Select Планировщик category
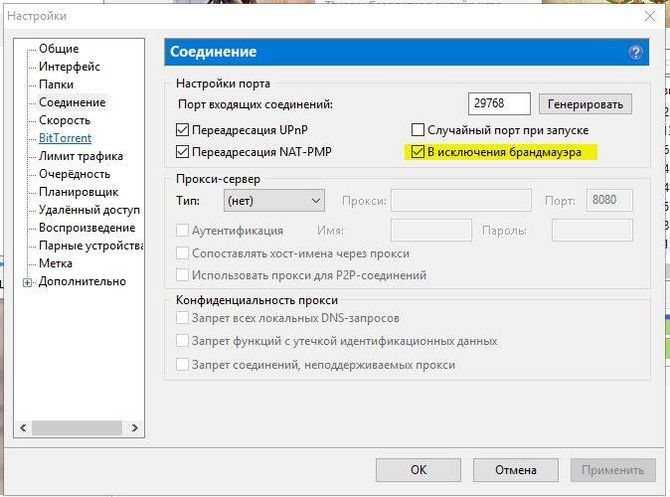The height and width of the screenshot is (497, 670). click(79, 192)
